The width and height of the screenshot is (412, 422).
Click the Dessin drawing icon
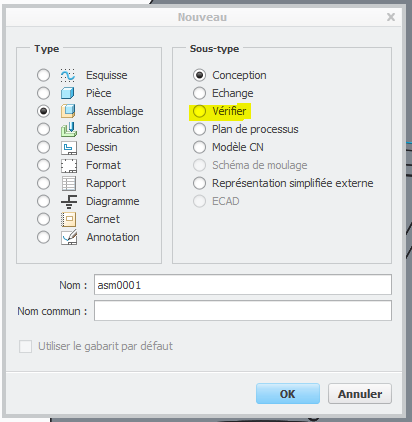tap(69, 147)
